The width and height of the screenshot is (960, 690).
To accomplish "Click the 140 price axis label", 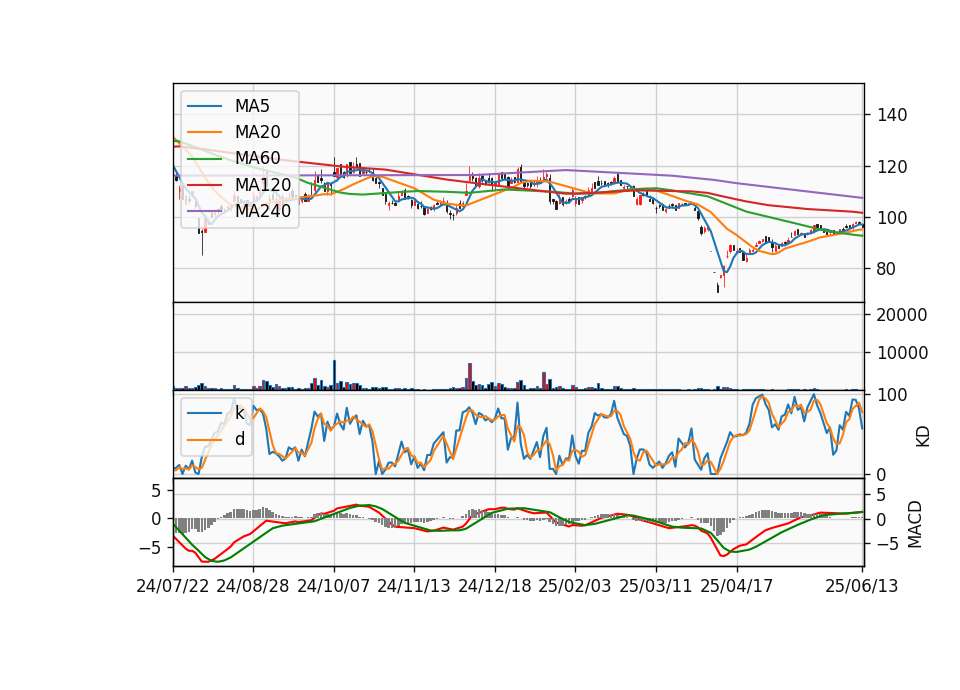I will point(892,115).
